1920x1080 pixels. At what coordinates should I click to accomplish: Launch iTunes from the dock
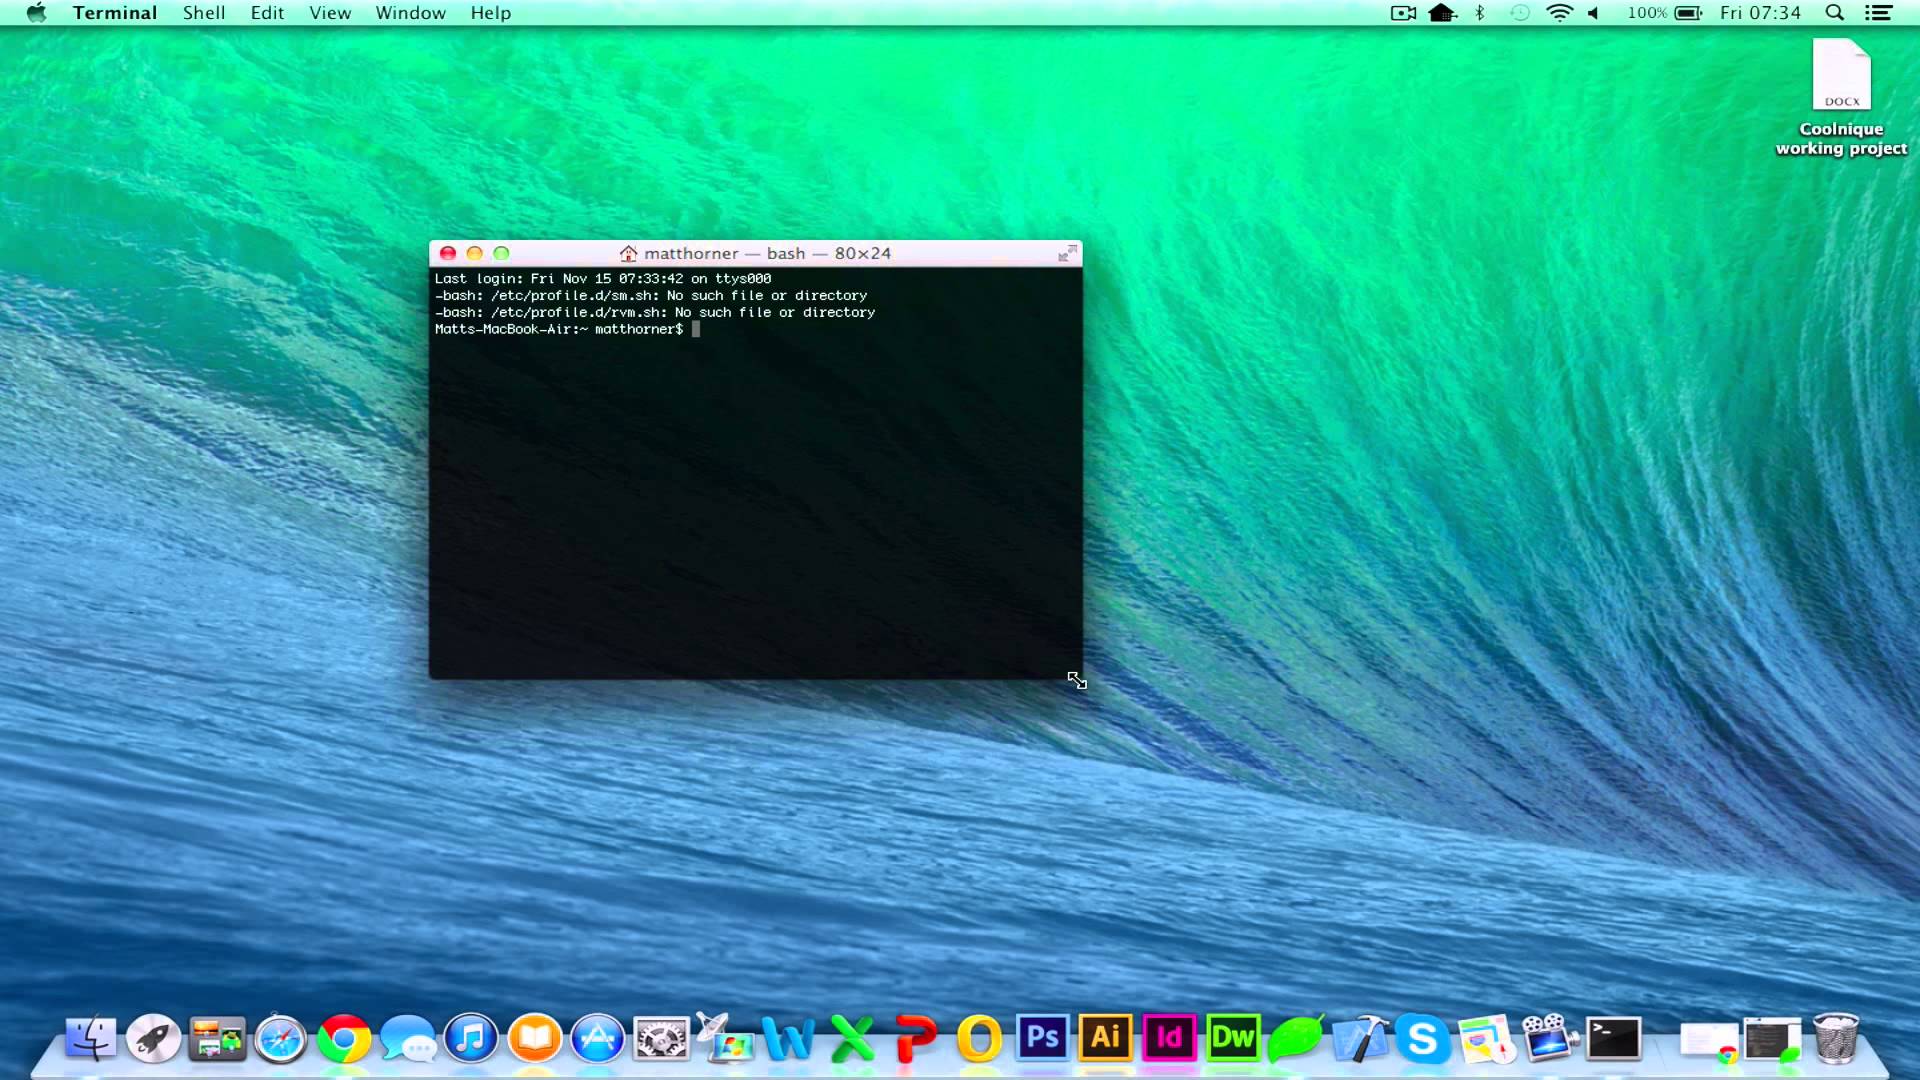[471, 1040]
